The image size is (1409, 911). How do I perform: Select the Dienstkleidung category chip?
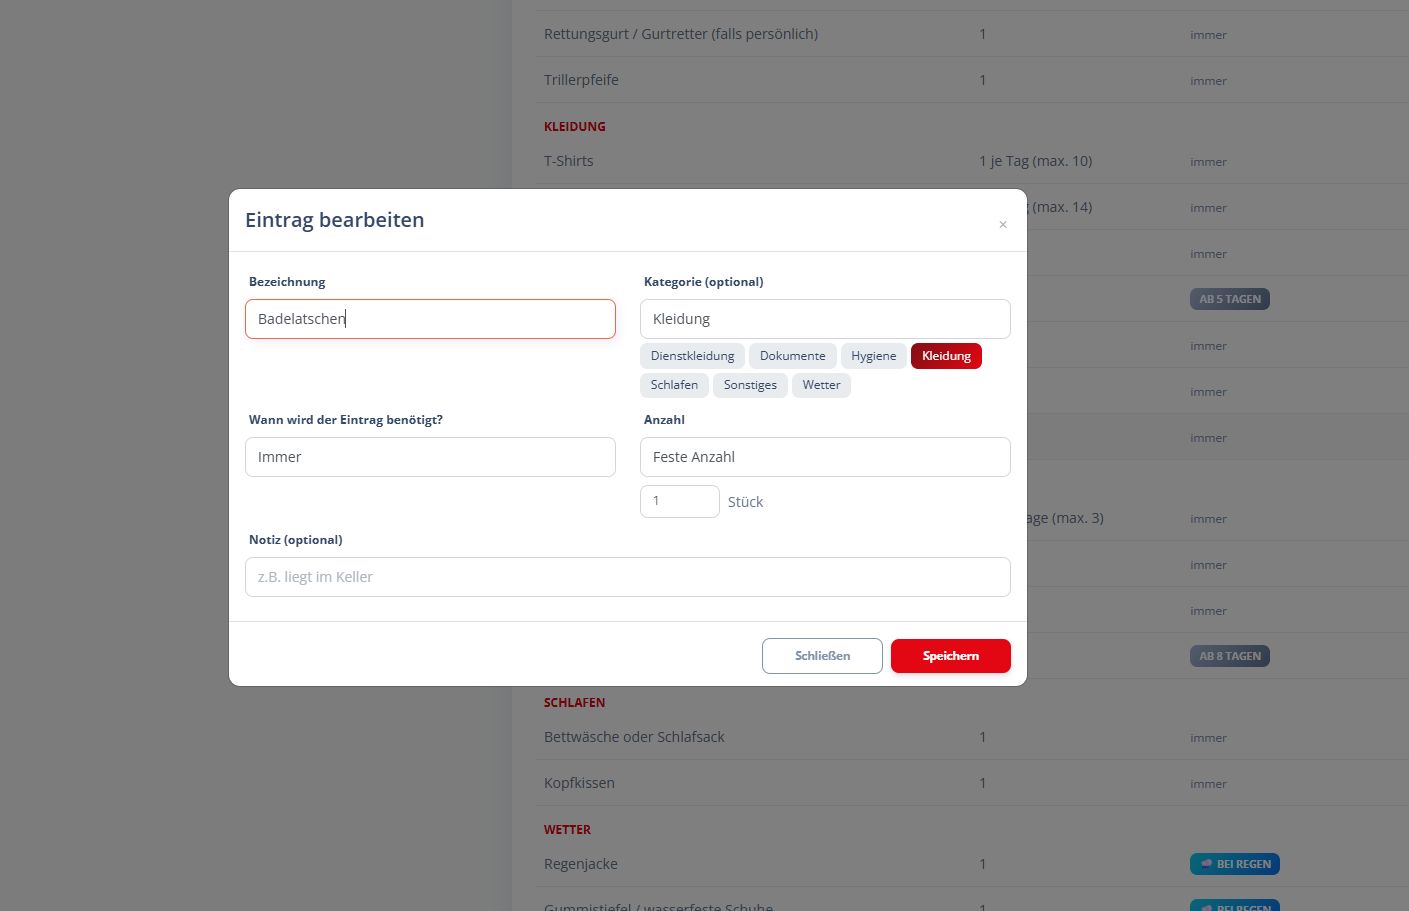(x=692, y=356)
